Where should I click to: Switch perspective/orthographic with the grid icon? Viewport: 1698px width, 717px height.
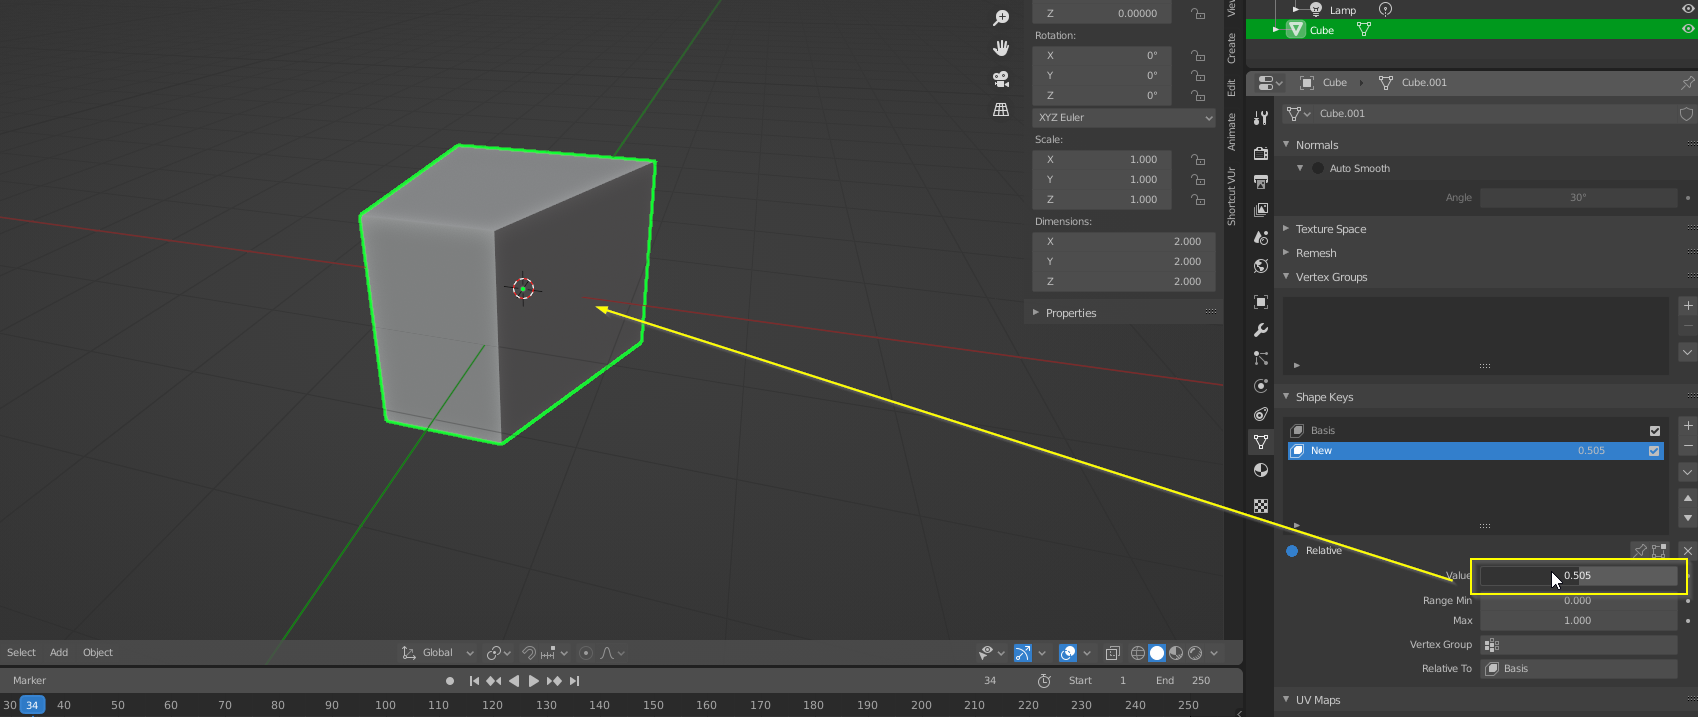click(1000, 110)
